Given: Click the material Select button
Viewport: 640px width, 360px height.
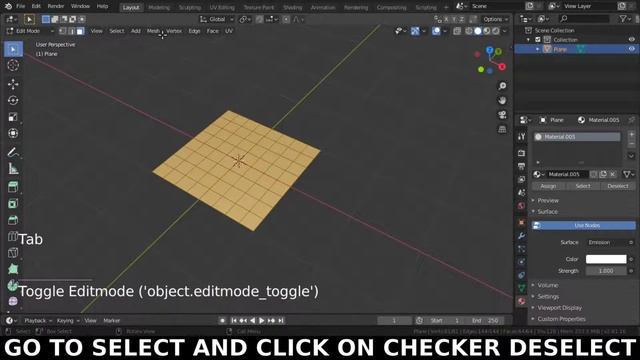Looking at the screenshot, I should point(583,186).
